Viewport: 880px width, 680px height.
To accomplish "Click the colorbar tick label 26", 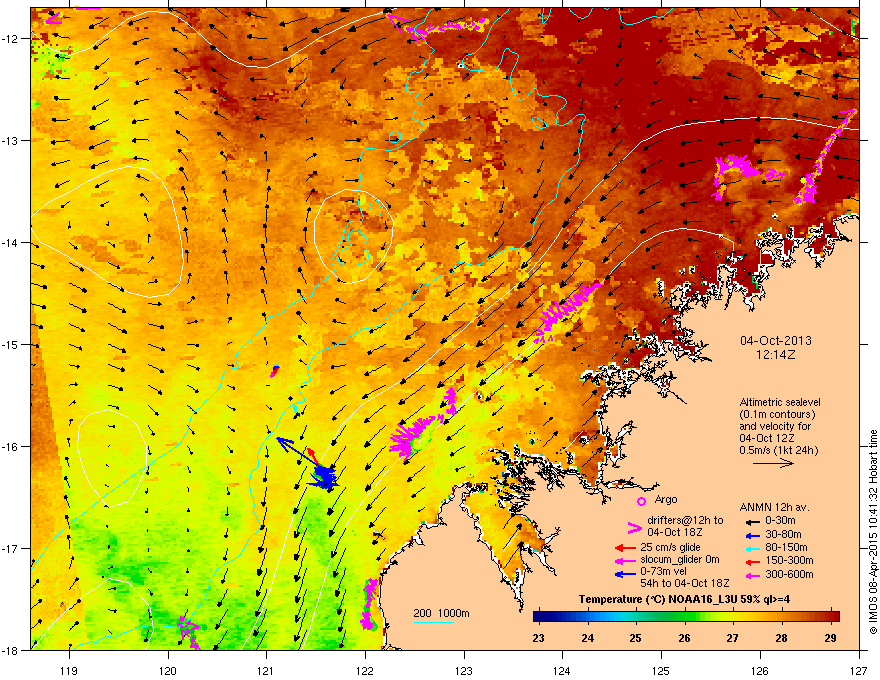I will pyautogui.click(x=684, y=638).
